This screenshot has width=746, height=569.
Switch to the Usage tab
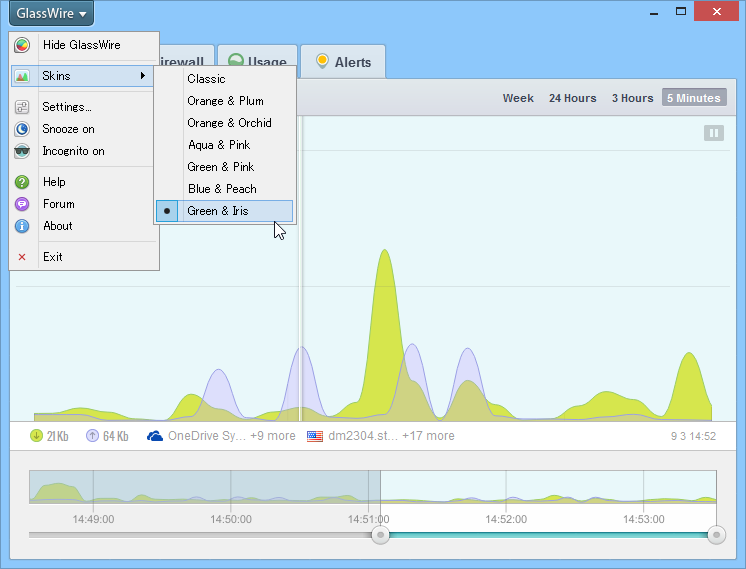coord(257,56)
